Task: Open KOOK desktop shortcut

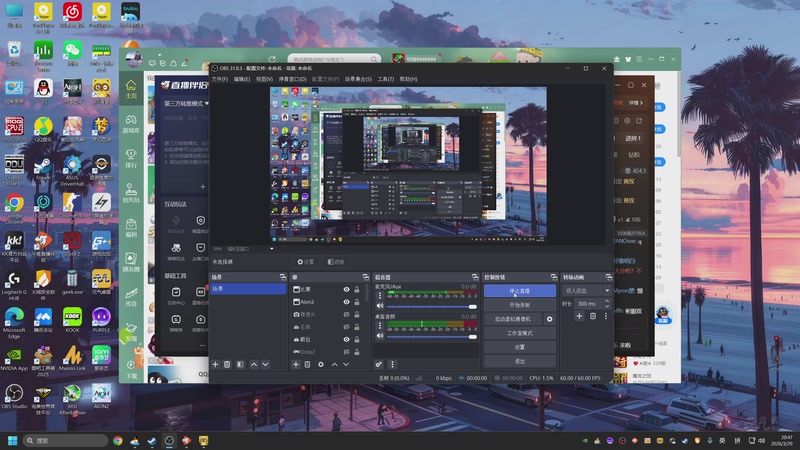Action: pos(72,320)
